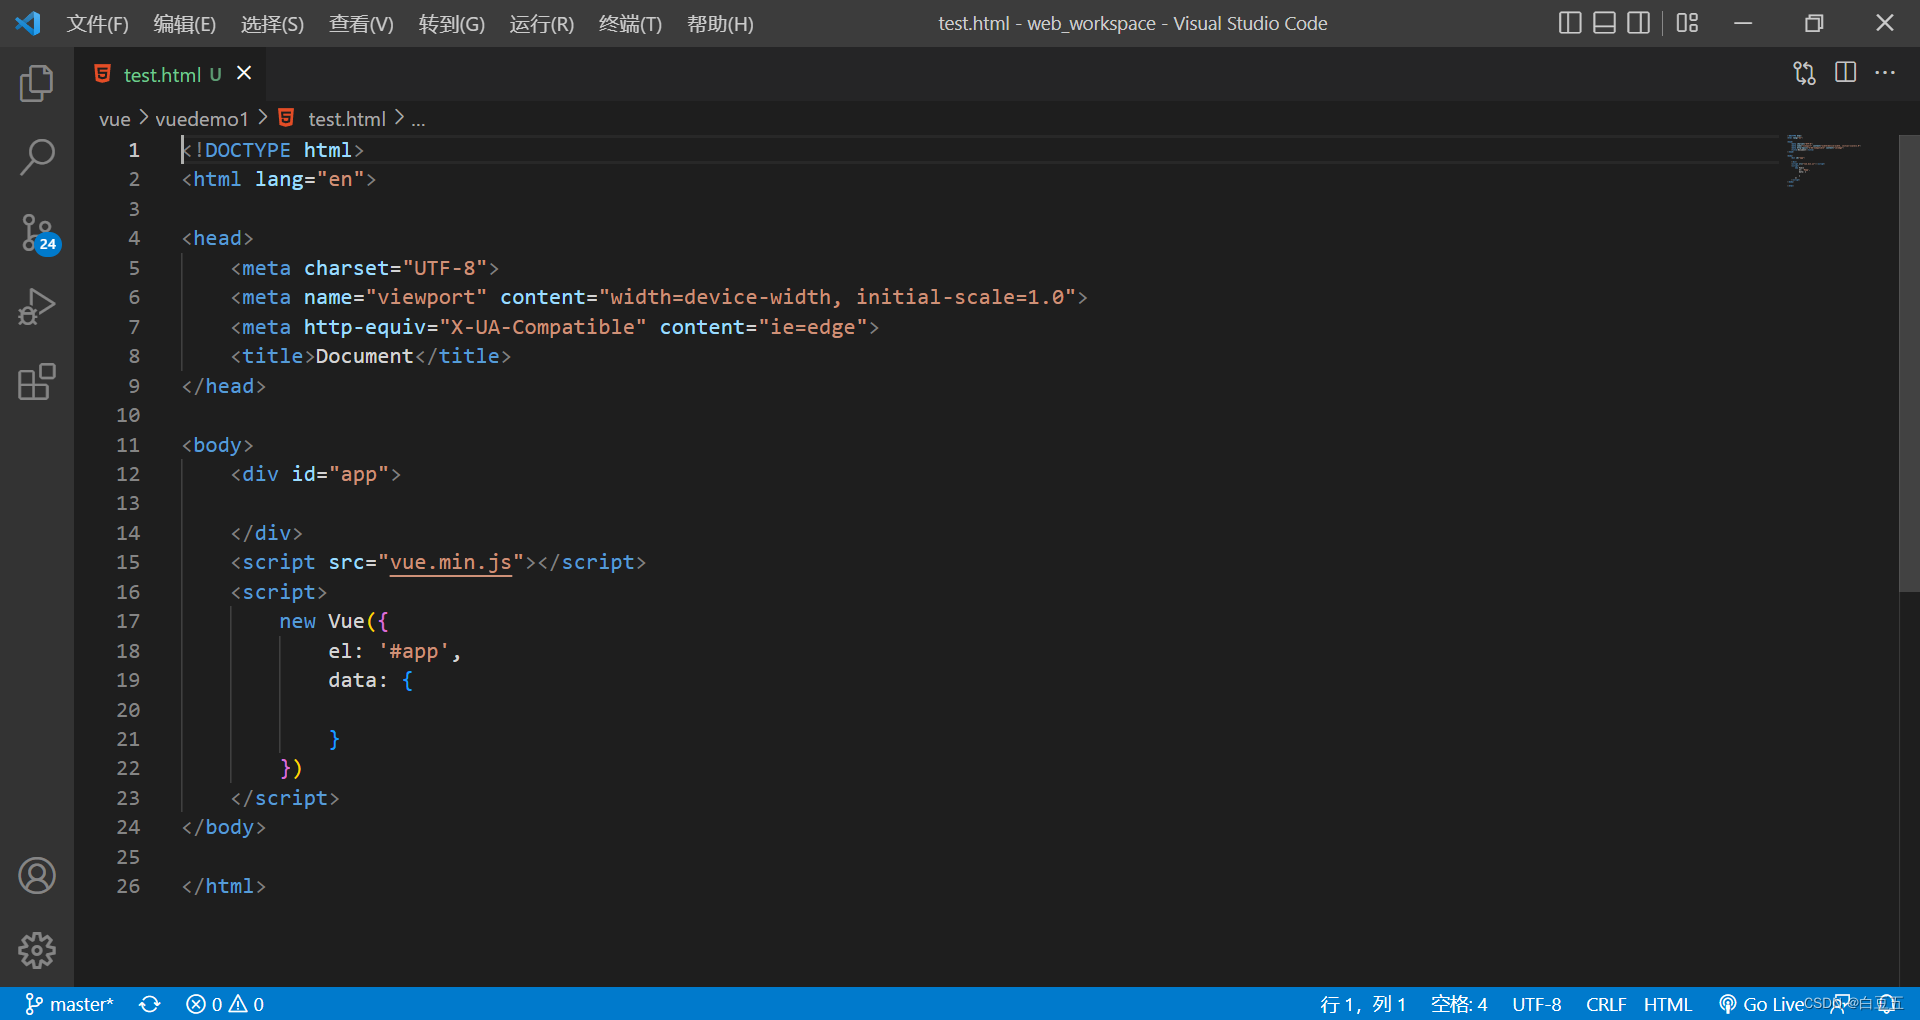Screen dimensions: 1920x1020
Task: Click the code minimap preview
Action: click(1822, 160)
